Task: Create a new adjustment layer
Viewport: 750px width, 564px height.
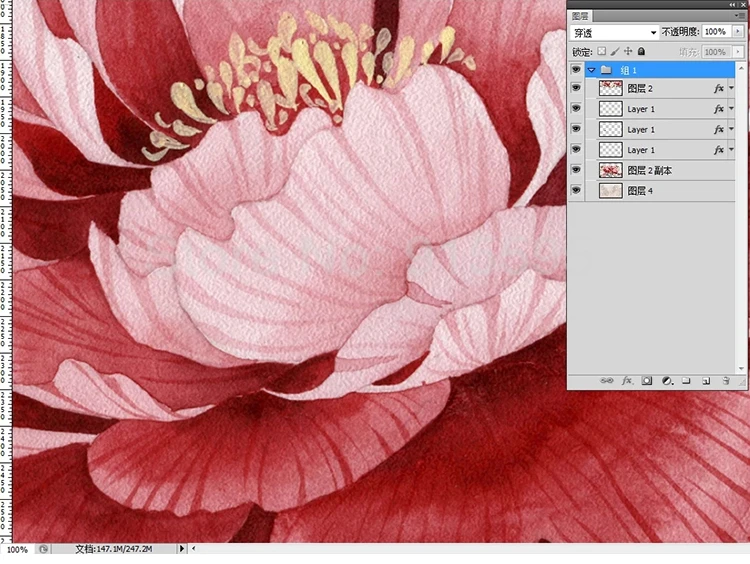Action: tap(667, 381)
